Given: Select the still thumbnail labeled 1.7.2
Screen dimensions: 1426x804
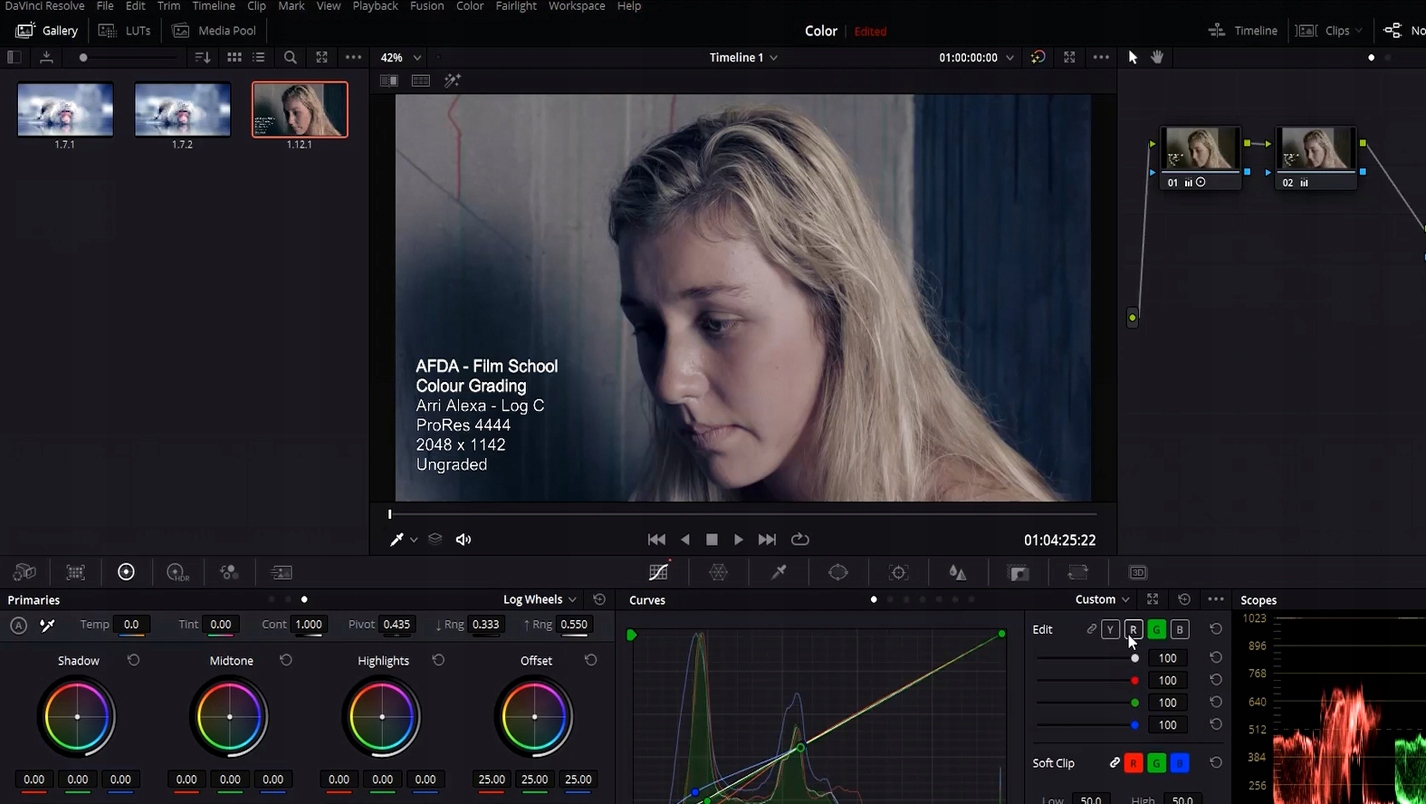Looking at the screenshot, I should point(182,109).
